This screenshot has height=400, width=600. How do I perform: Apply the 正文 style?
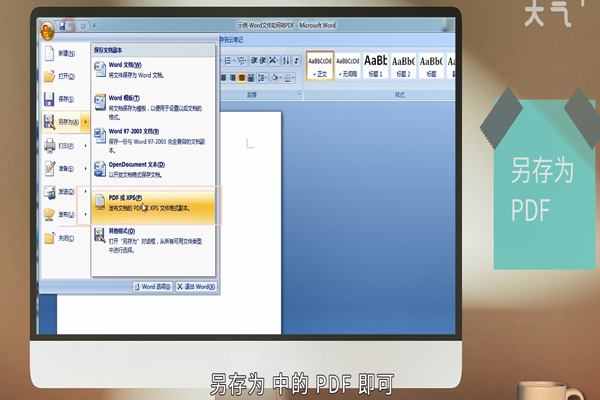click(x=320, y=66)
